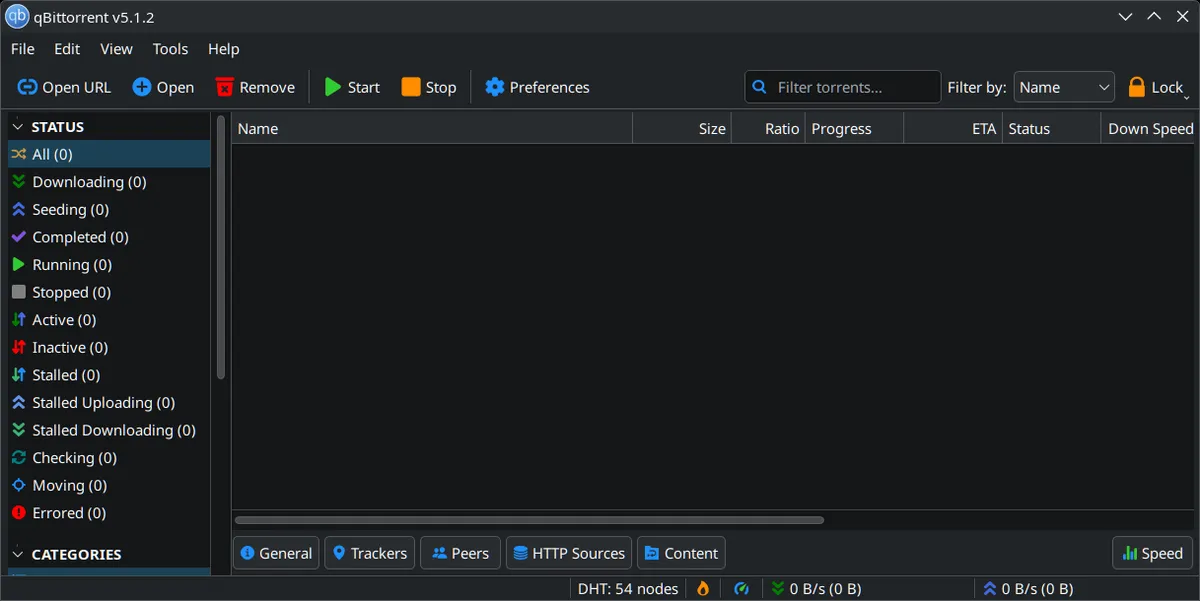The image size is (1200, 601).
Task: Click the Open URL toolbar button
Action: (64, 87)
